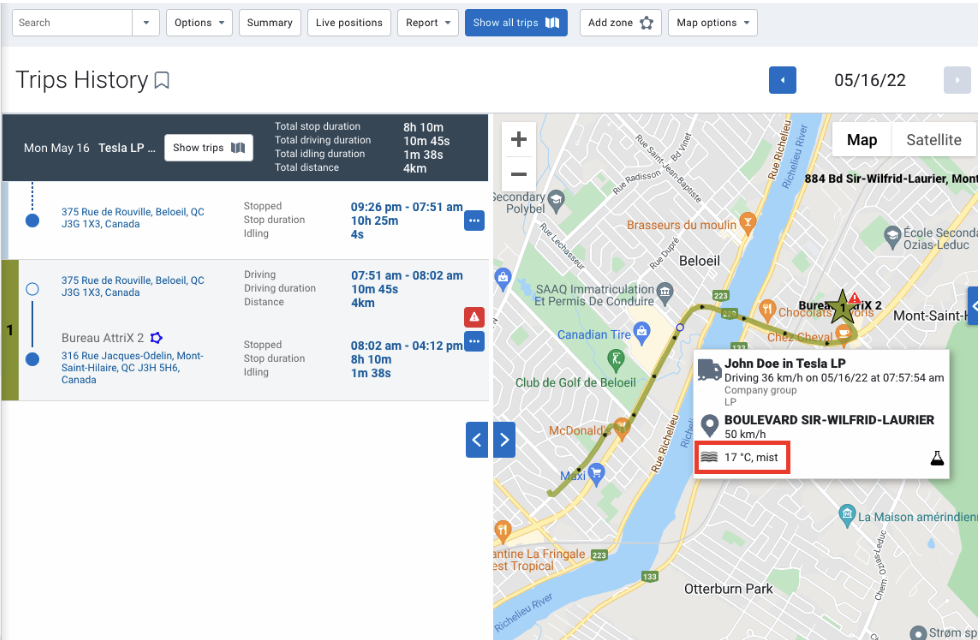This screenshot has width=980, height=640.
Task: Click the Maxi shopping cart marker
Action: pyautogui.click(x=596, y=474)
